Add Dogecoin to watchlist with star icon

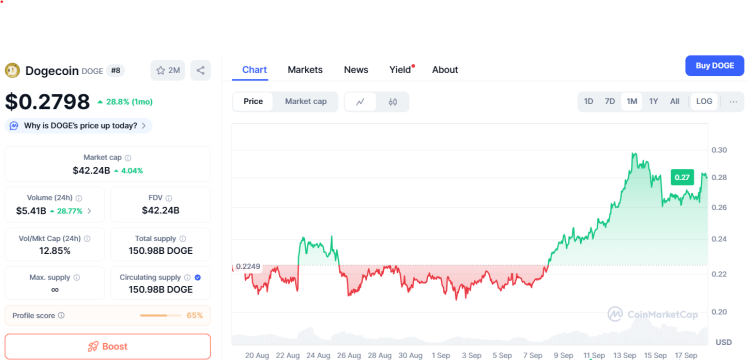168,71
